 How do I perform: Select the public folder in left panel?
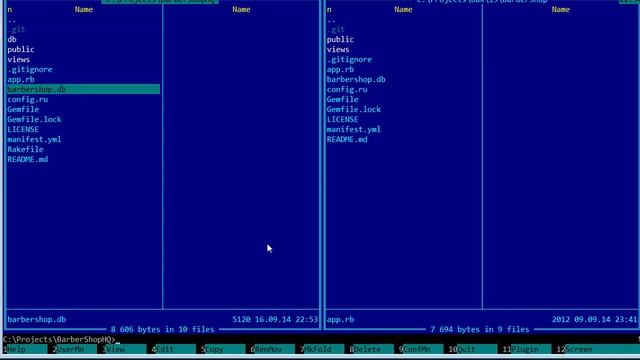[x=21, y=49]
